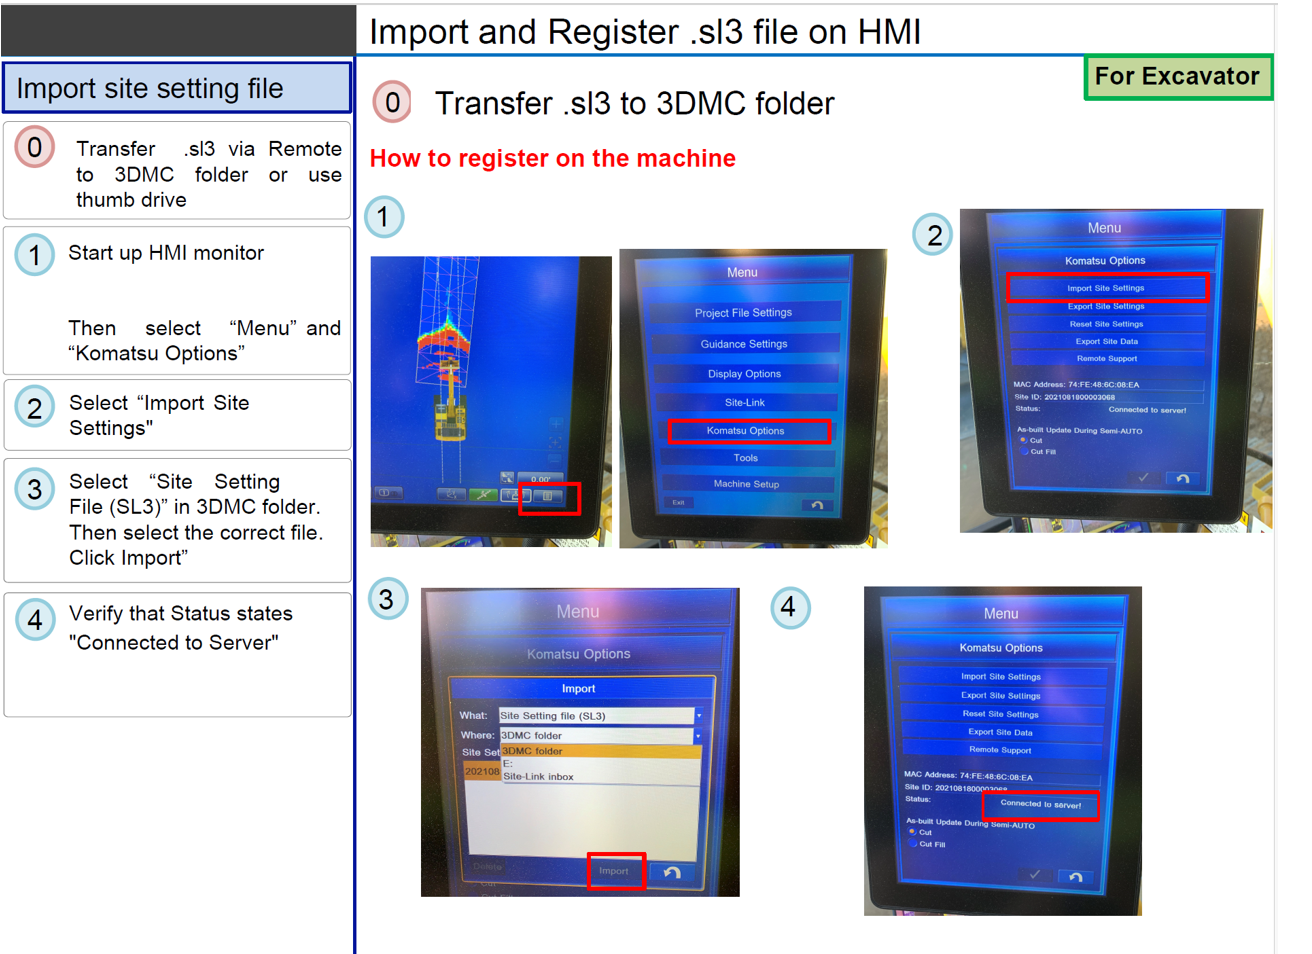
Task: Tap Reset Site Settings in step 4 screen
Action: click(1003, 714)
